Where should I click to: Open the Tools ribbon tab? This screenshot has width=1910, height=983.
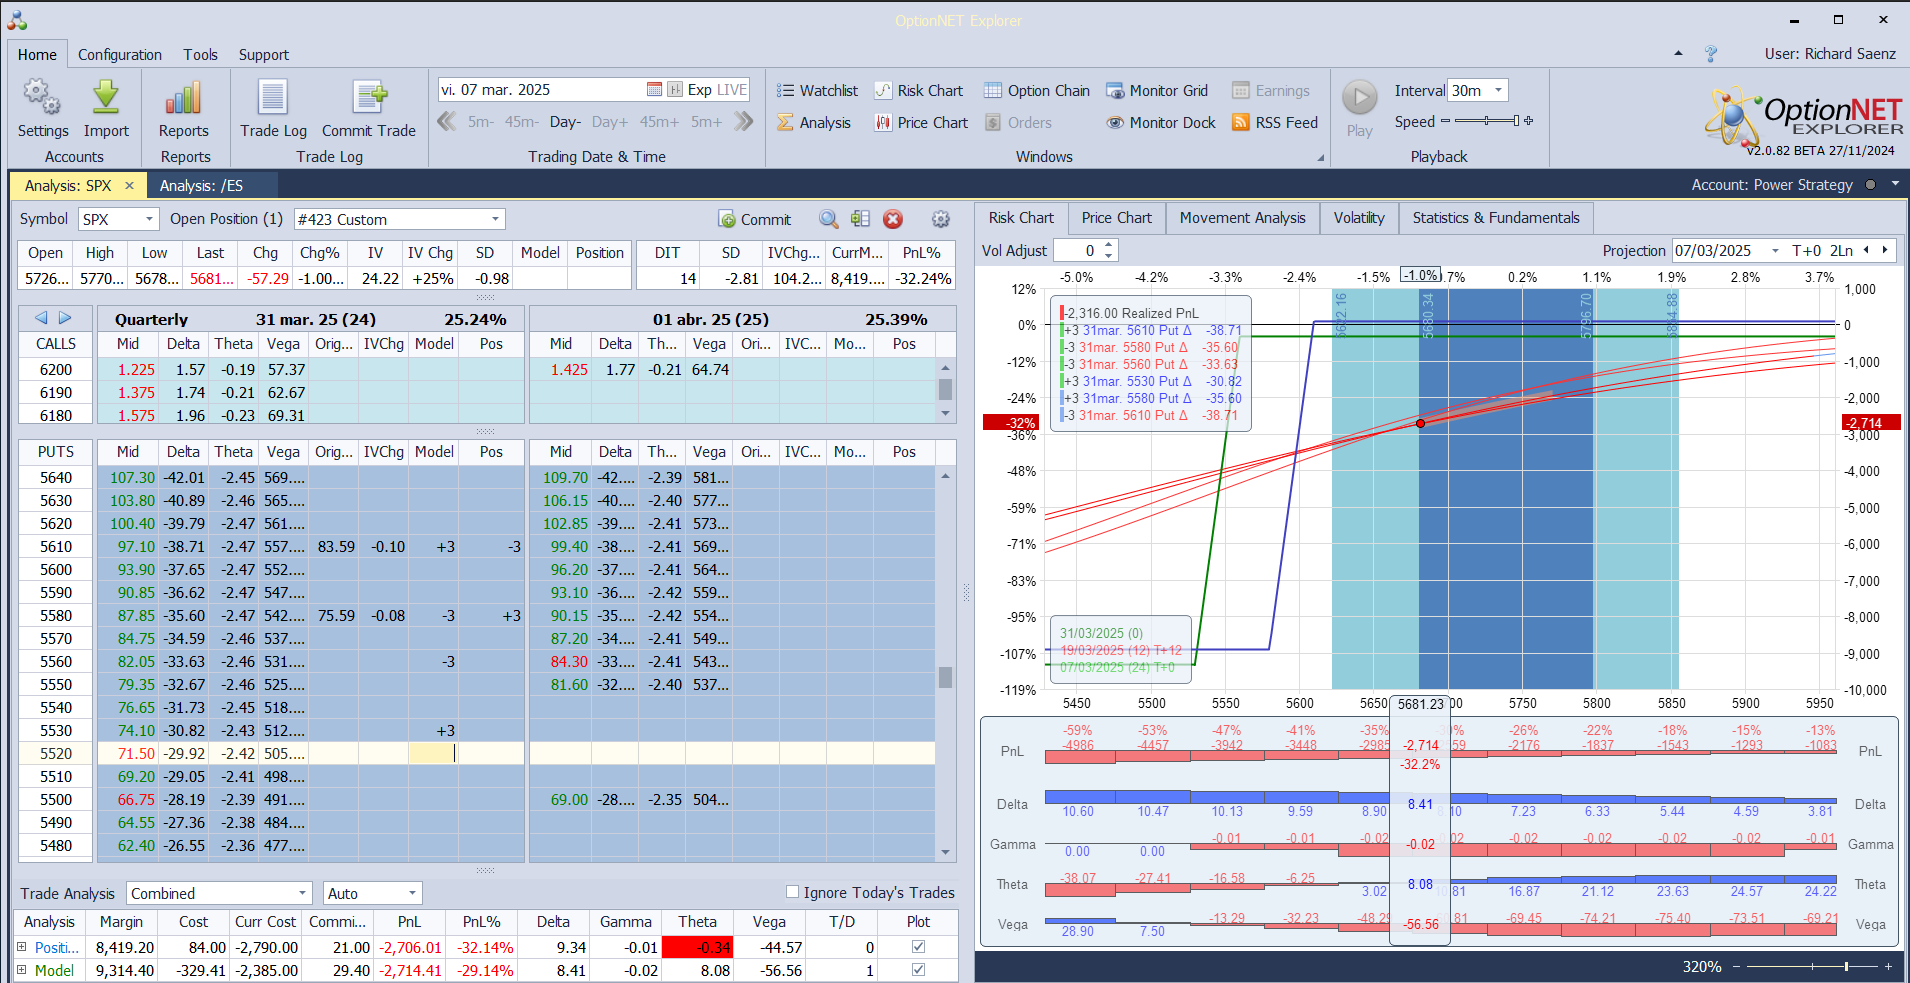(200, 55)
